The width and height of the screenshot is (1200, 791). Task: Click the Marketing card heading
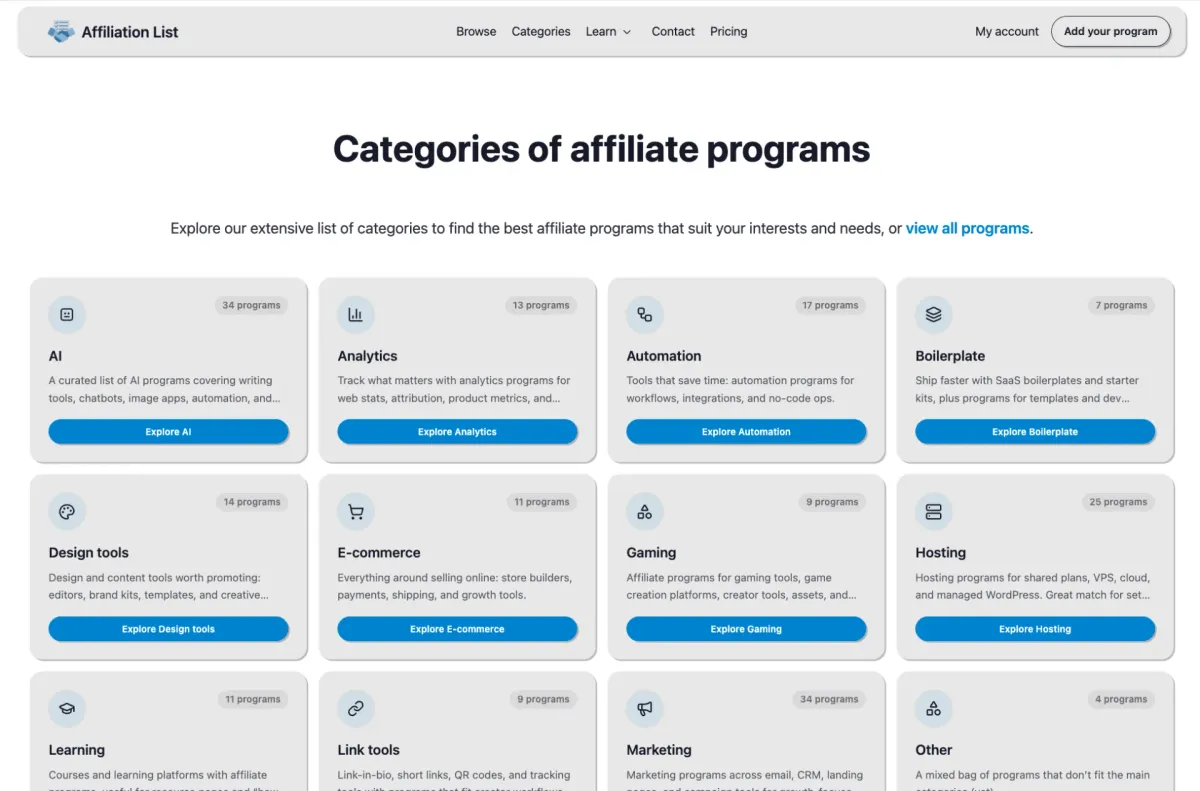click(x=659, y=750)
